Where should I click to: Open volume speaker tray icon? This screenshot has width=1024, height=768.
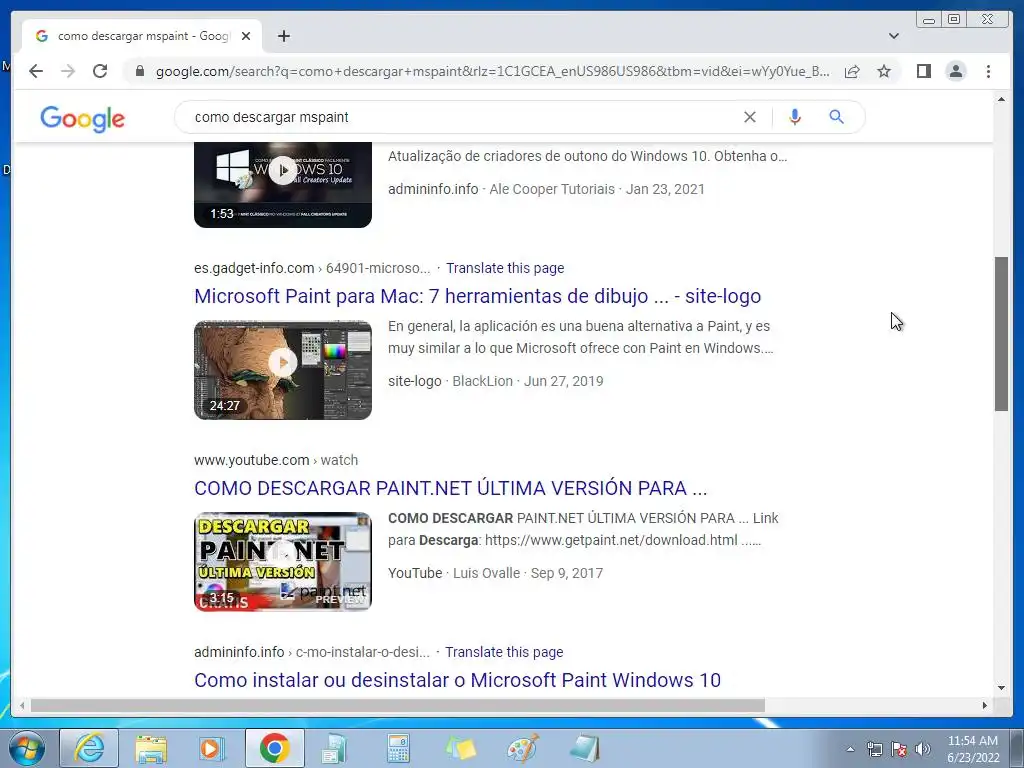(x=923, y=749)
